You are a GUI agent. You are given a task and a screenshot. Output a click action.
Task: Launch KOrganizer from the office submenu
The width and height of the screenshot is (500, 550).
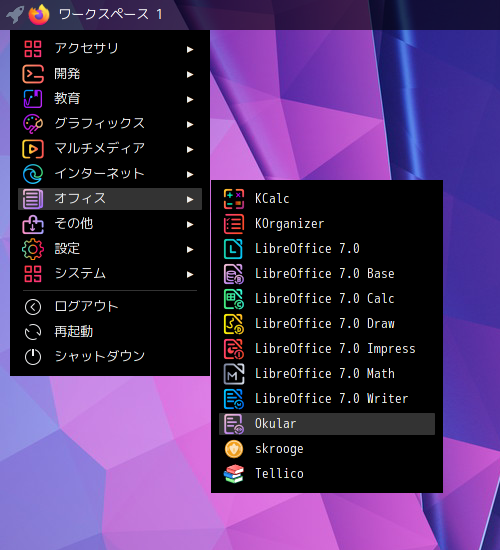pos(327,224)
